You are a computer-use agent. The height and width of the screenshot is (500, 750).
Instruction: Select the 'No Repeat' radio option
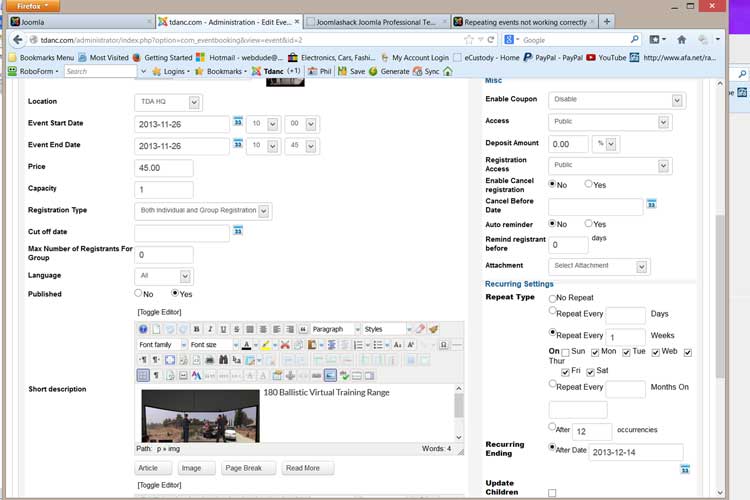(553, 298)
